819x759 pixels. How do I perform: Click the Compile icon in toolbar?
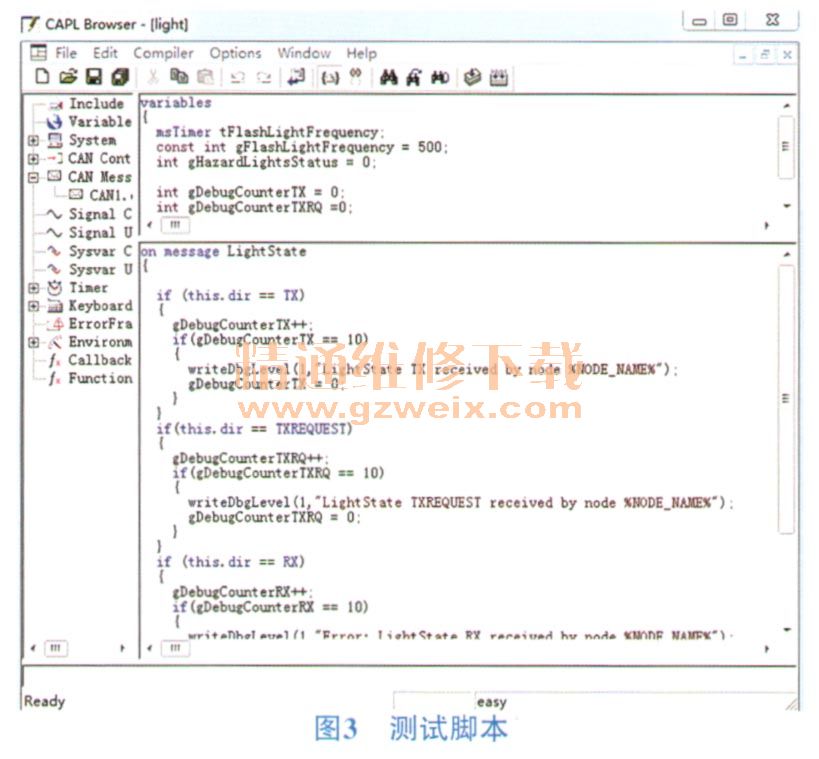(473, 77)
